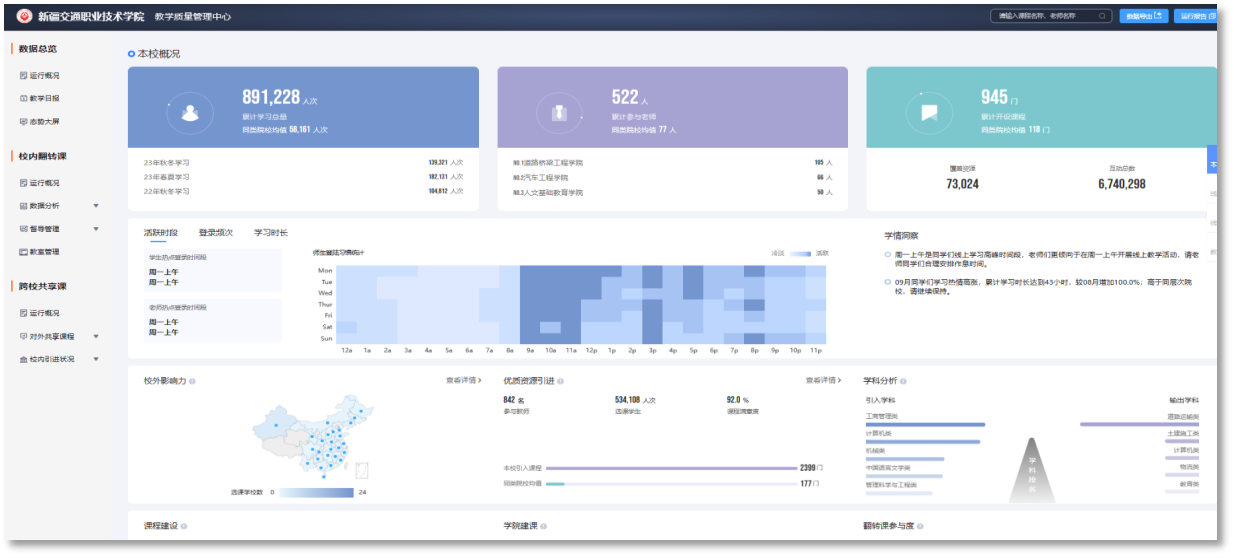Screen dimensions: 1234x558
Task: Click the 选课学校数 color scale bar
Action: (x=318, y=493)
